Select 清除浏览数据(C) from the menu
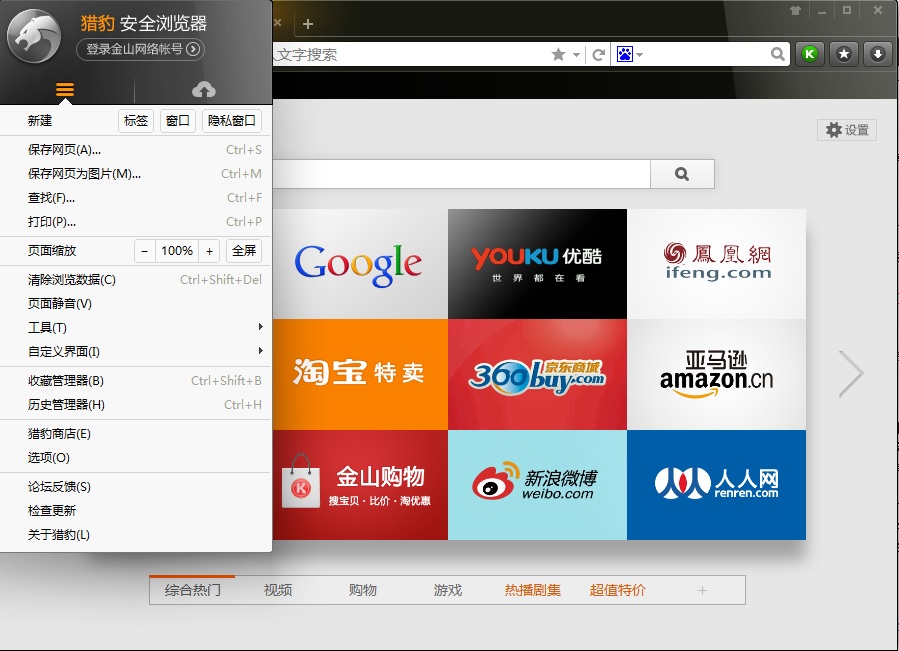 point(72,280)
